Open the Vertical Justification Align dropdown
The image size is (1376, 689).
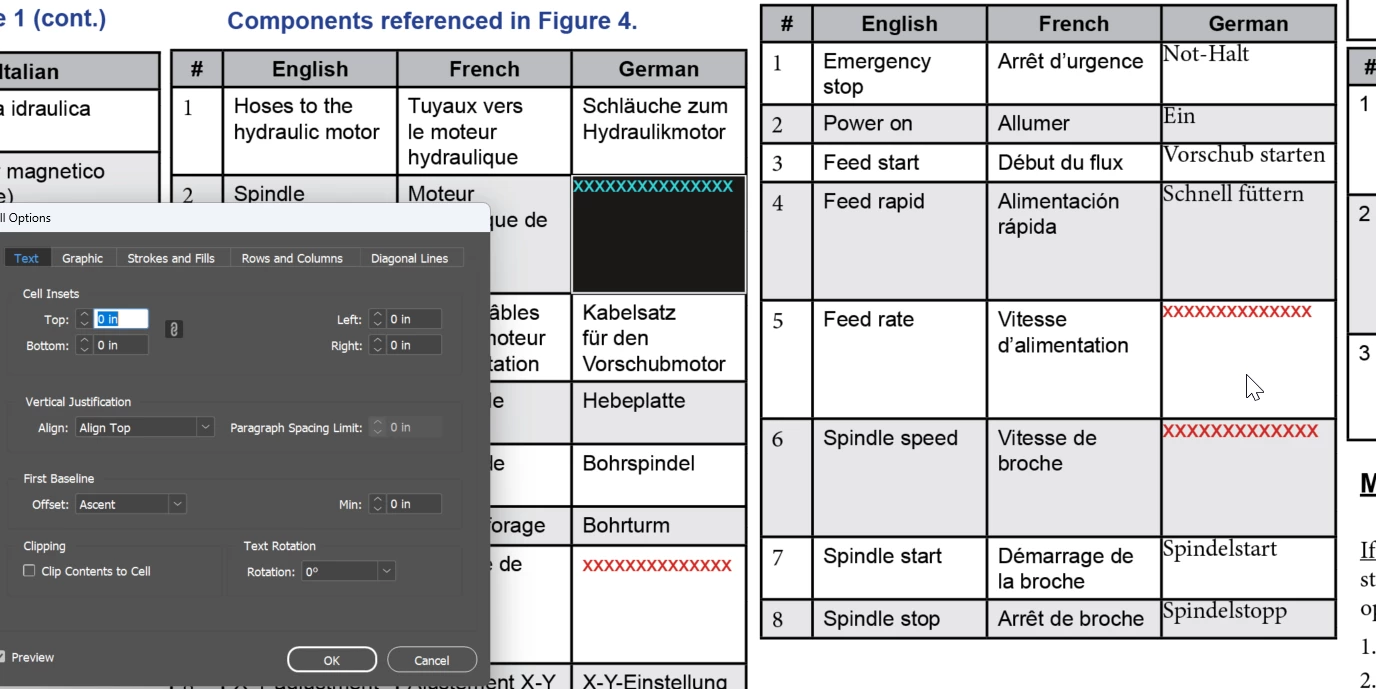tap(145, 427)
